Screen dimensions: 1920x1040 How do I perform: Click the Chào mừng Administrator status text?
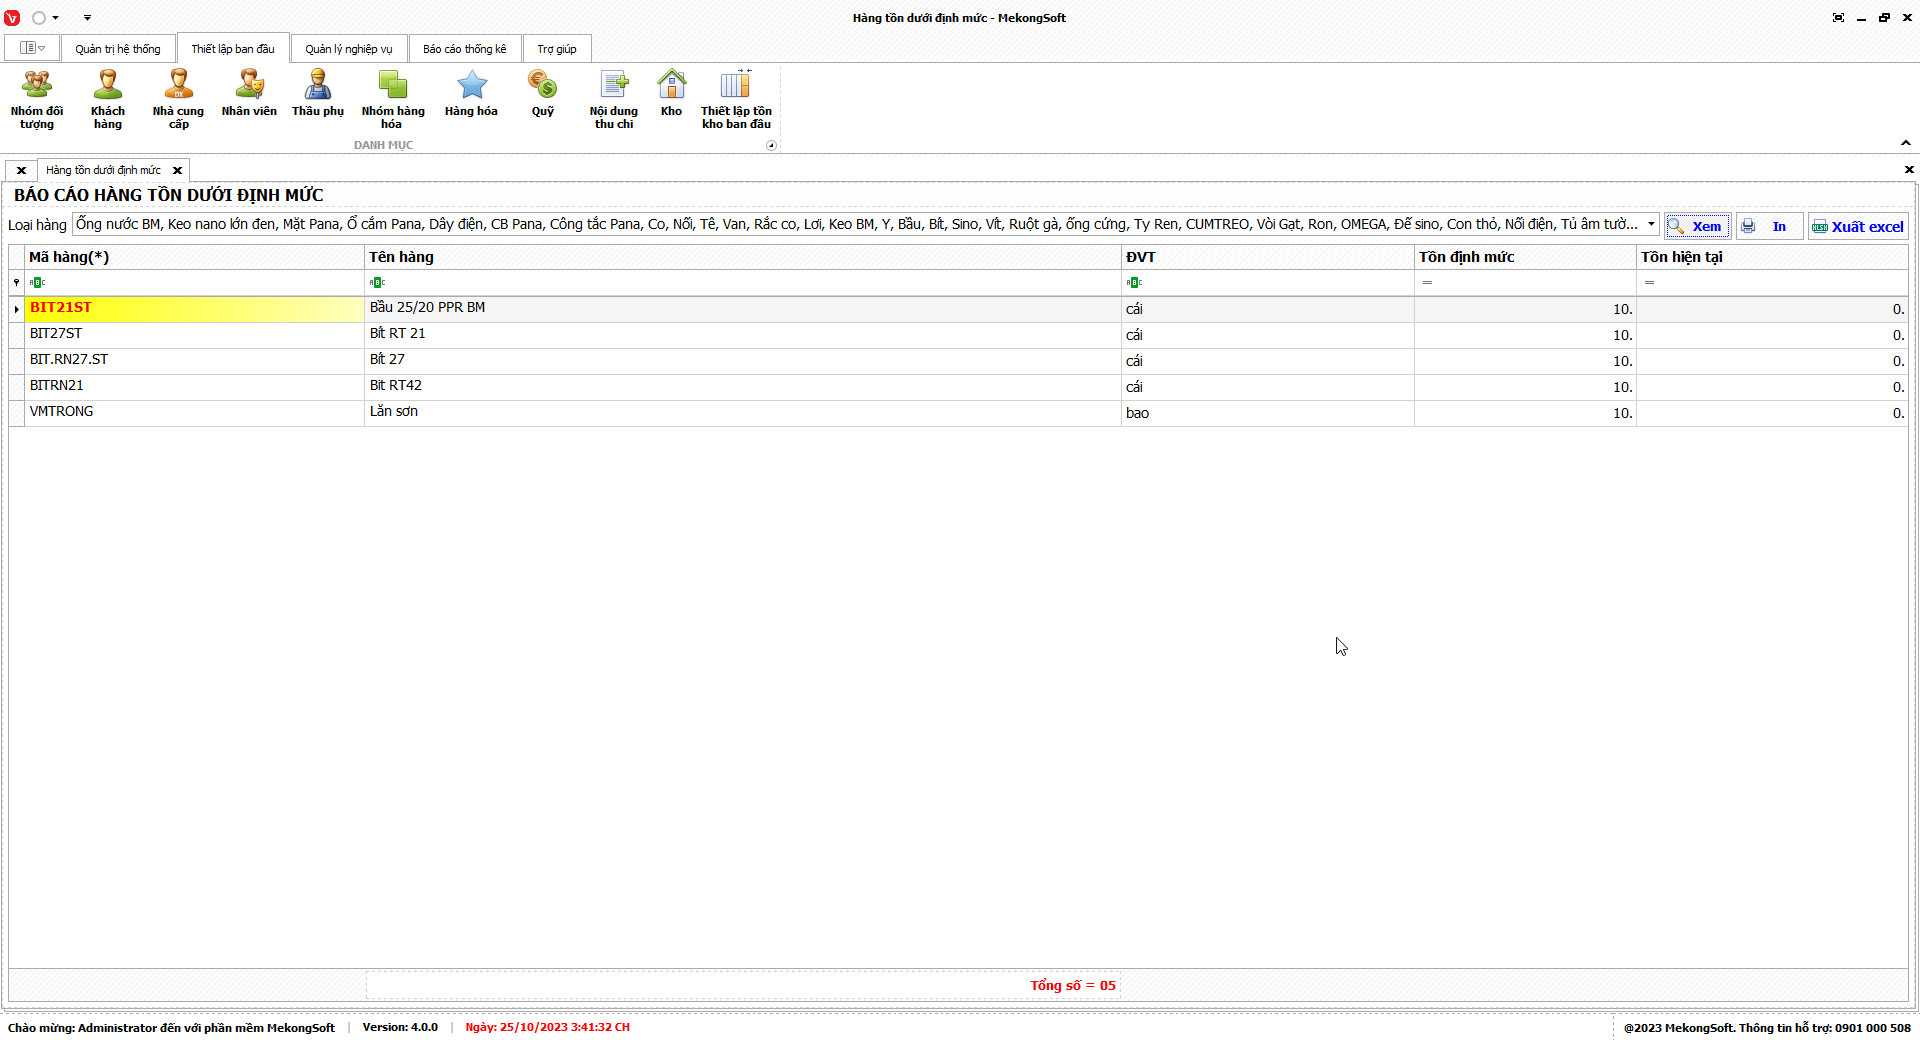pyautogui.click(x=171, y=1028)
